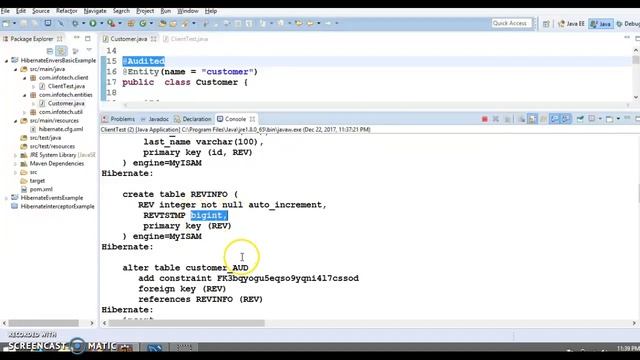Click the New Java Package icon in toolbar
640x360 pixels.
[131, 23]
